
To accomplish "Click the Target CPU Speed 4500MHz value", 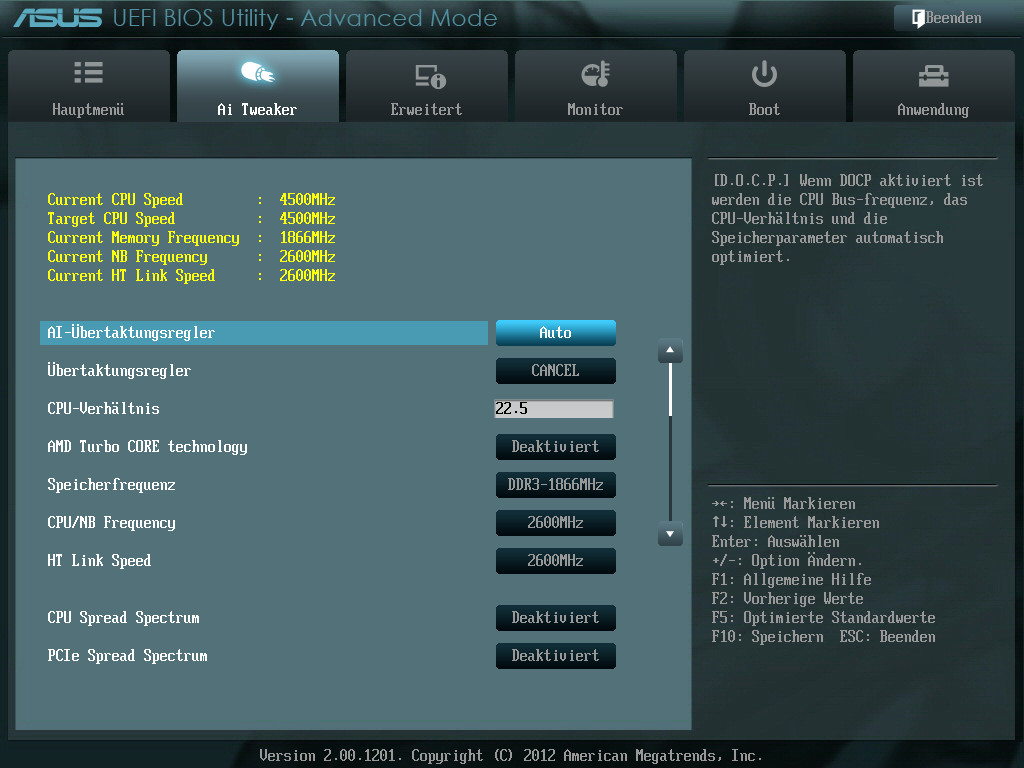I will point(307,218).
